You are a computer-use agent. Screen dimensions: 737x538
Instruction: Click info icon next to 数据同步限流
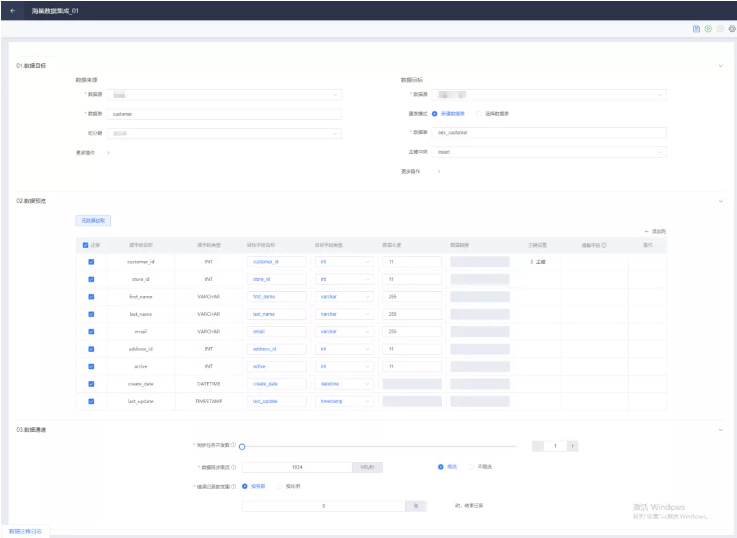click(x=234, y=467)
